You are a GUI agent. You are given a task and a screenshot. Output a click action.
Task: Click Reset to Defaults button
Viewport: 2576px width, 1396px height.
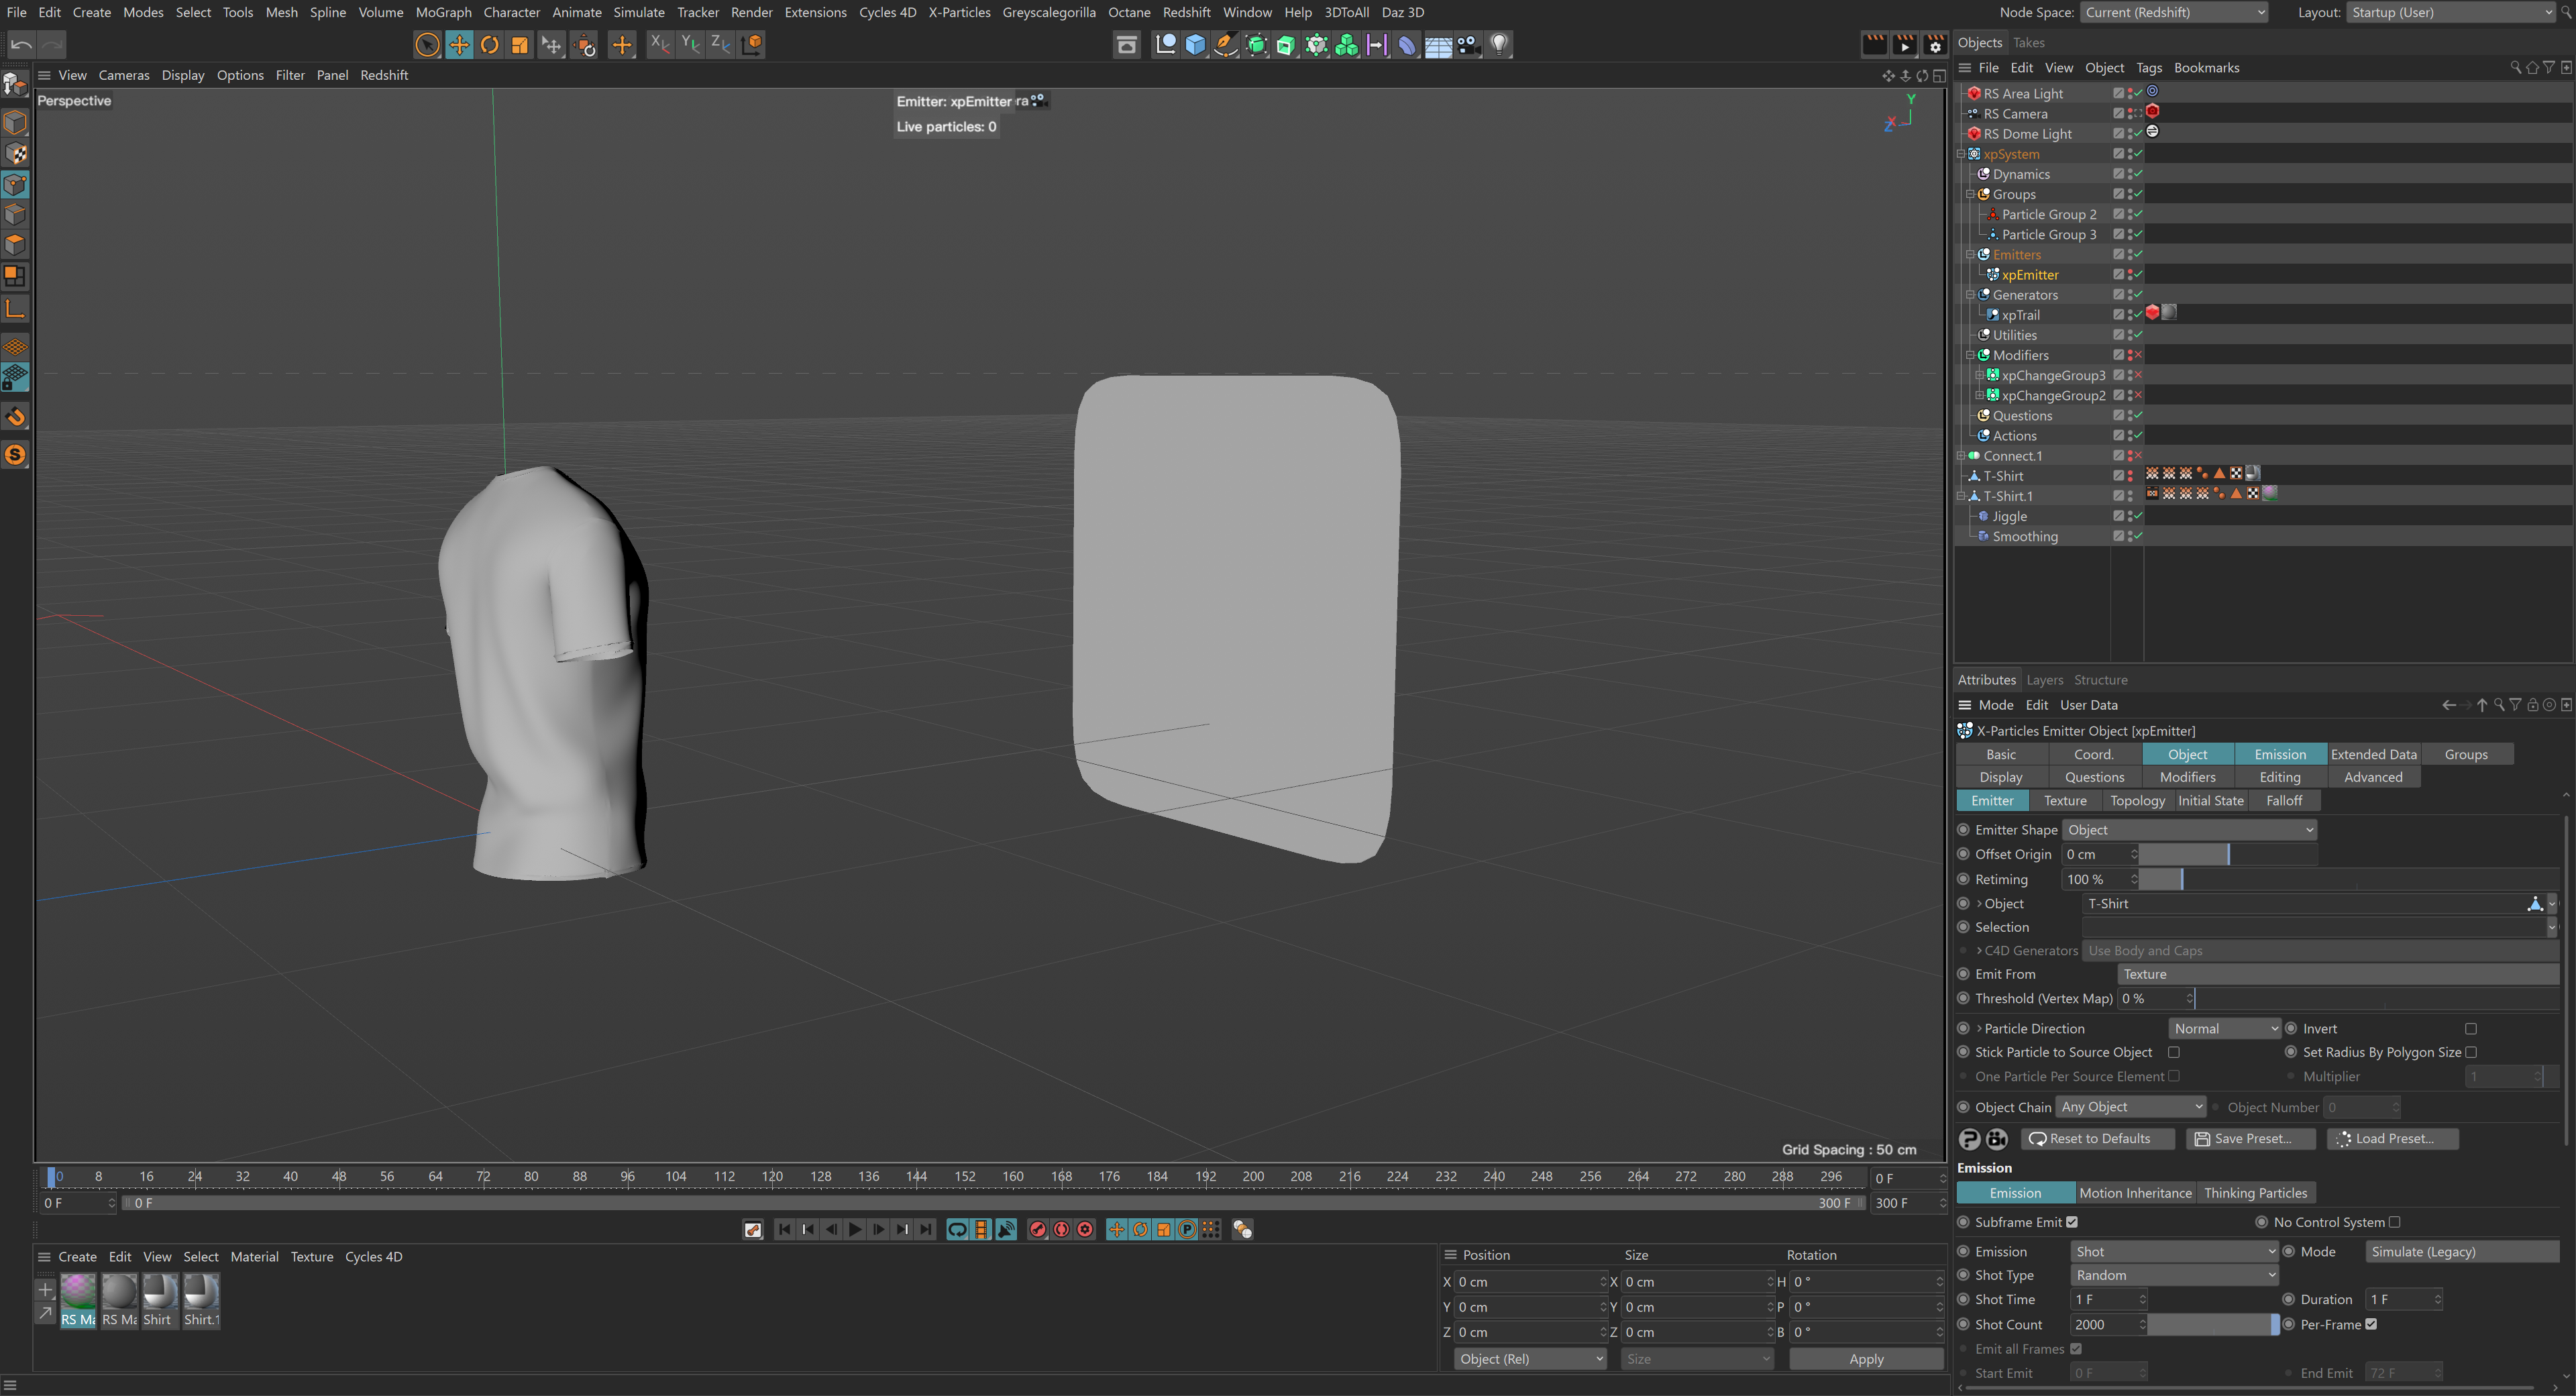click(x=2099, y=1138)
